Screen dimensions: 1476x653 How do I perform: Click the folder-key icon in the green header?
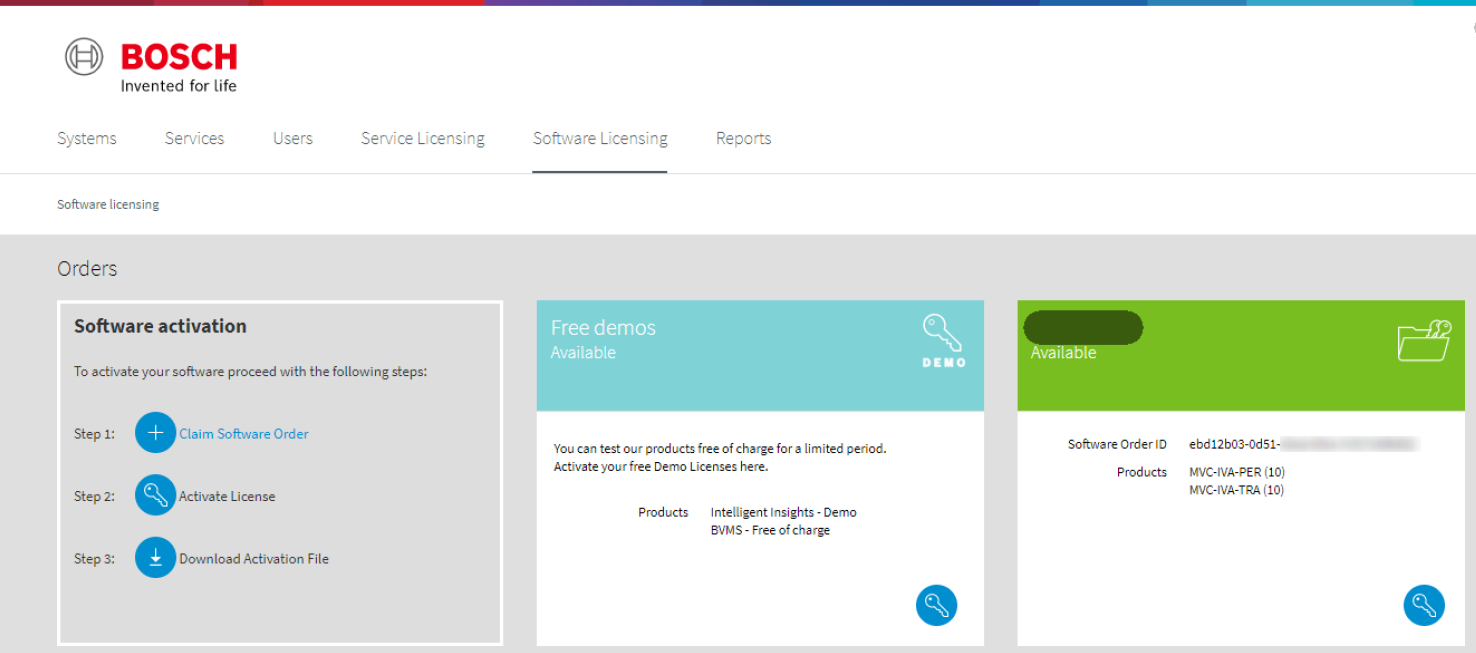[x=1424, y=341]
